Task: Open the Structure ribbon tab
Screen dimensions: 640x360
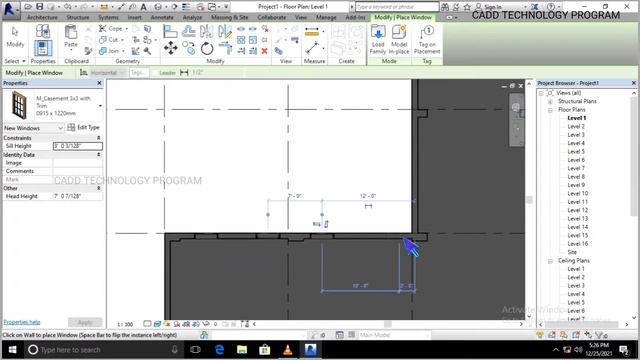Action: click(78, 18)
